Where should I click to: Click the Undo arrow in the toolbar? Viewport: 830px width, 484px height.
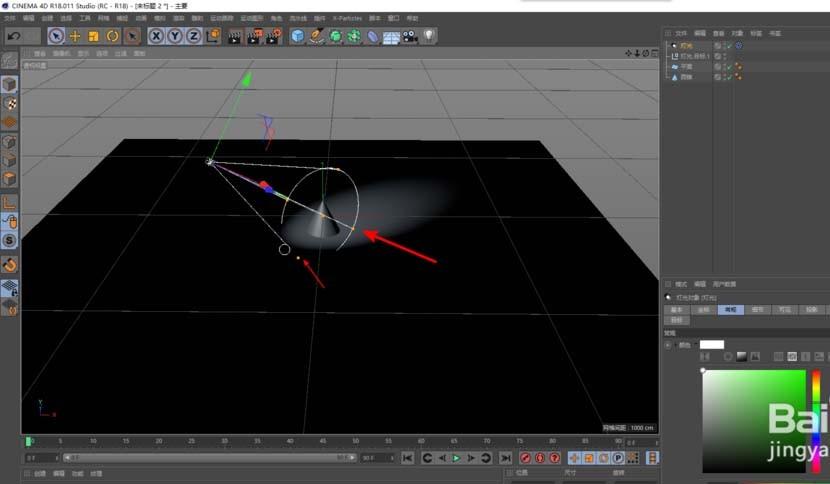tap(14, 36)
